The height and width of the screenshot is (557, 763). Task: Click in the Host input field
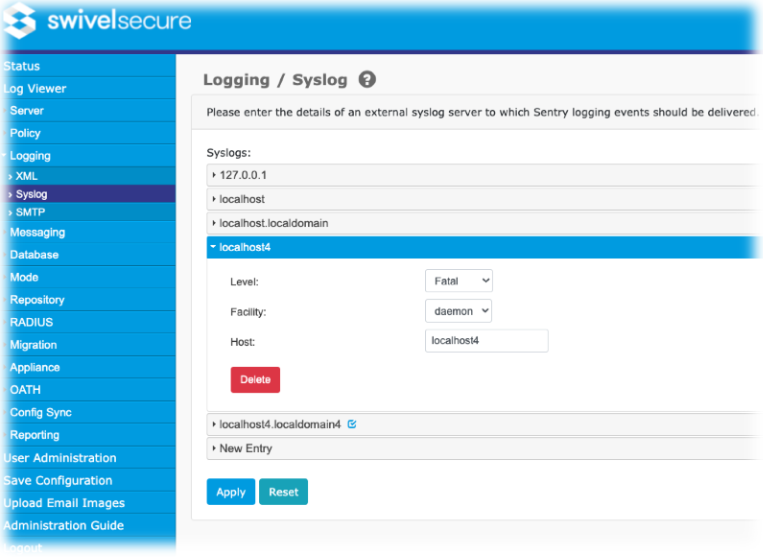487,341
